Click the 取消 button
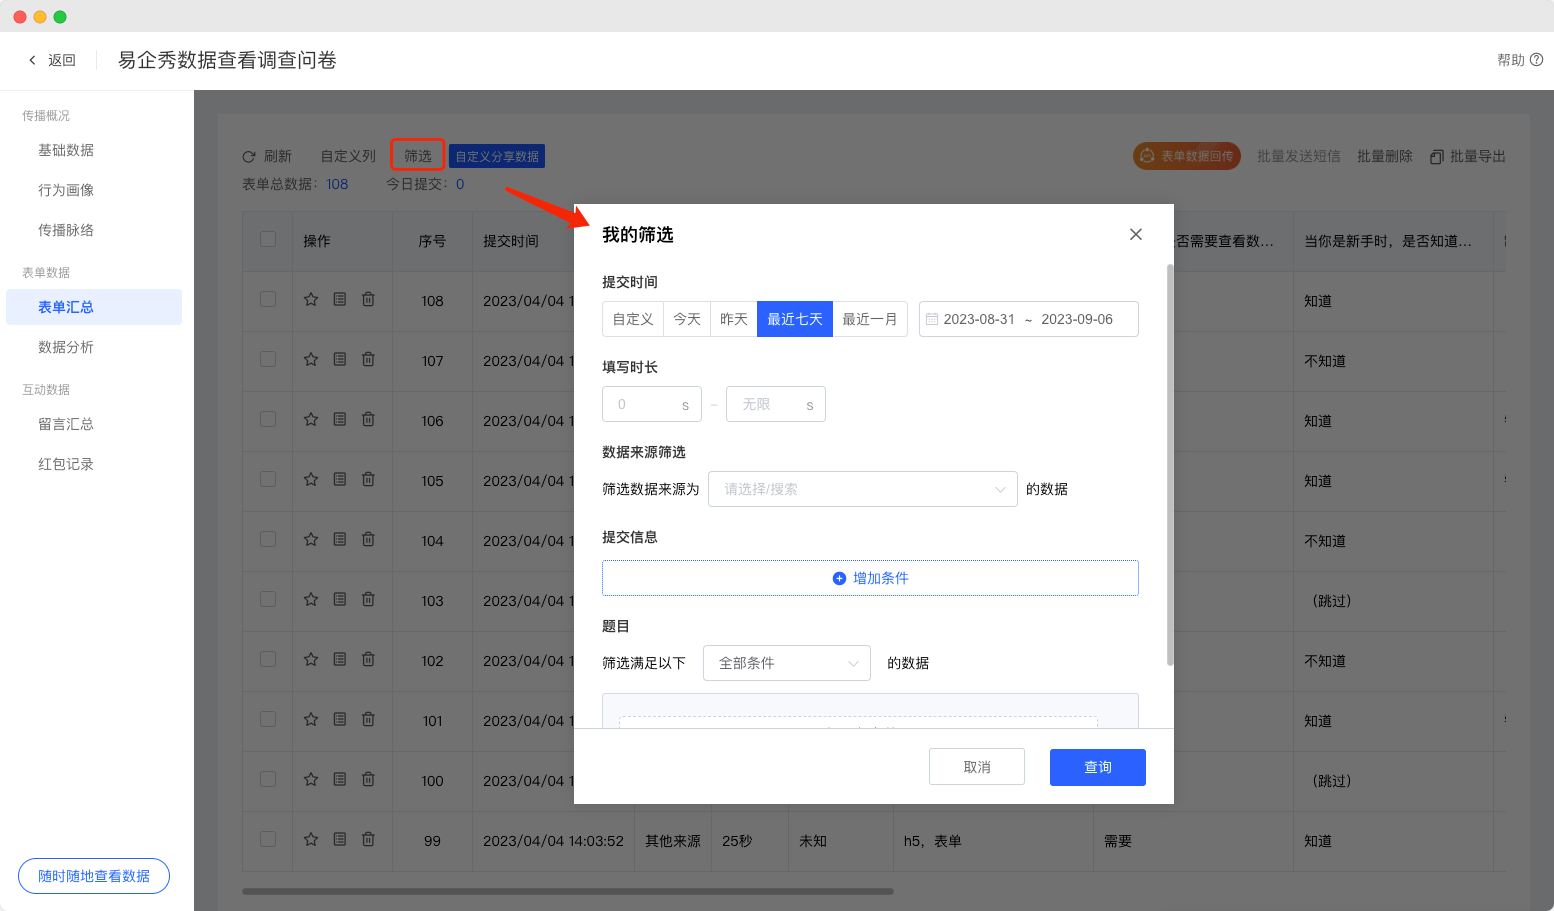 [x=976, y=767]
